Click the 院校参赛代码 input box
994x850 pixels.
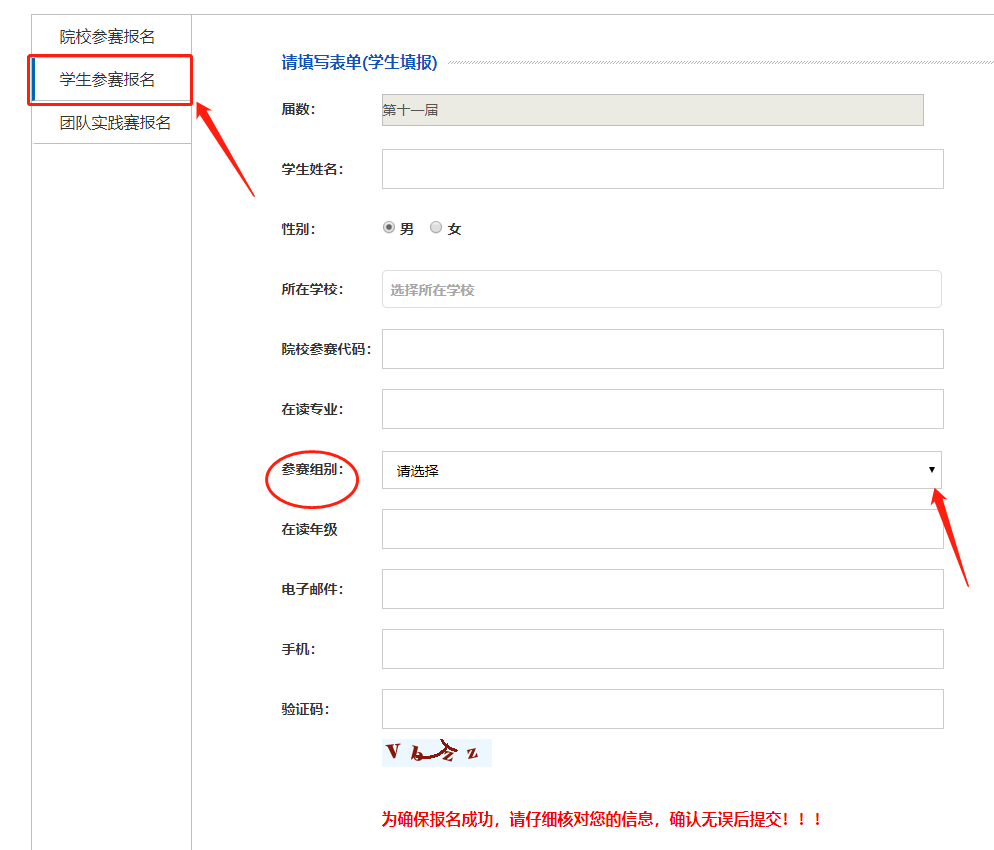(662, 349)
